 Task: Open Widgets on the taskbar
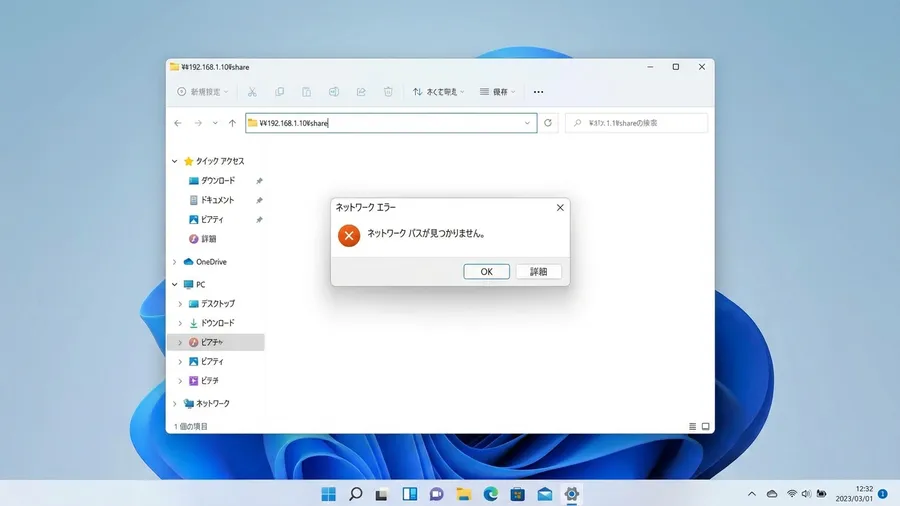coord(410,494)
